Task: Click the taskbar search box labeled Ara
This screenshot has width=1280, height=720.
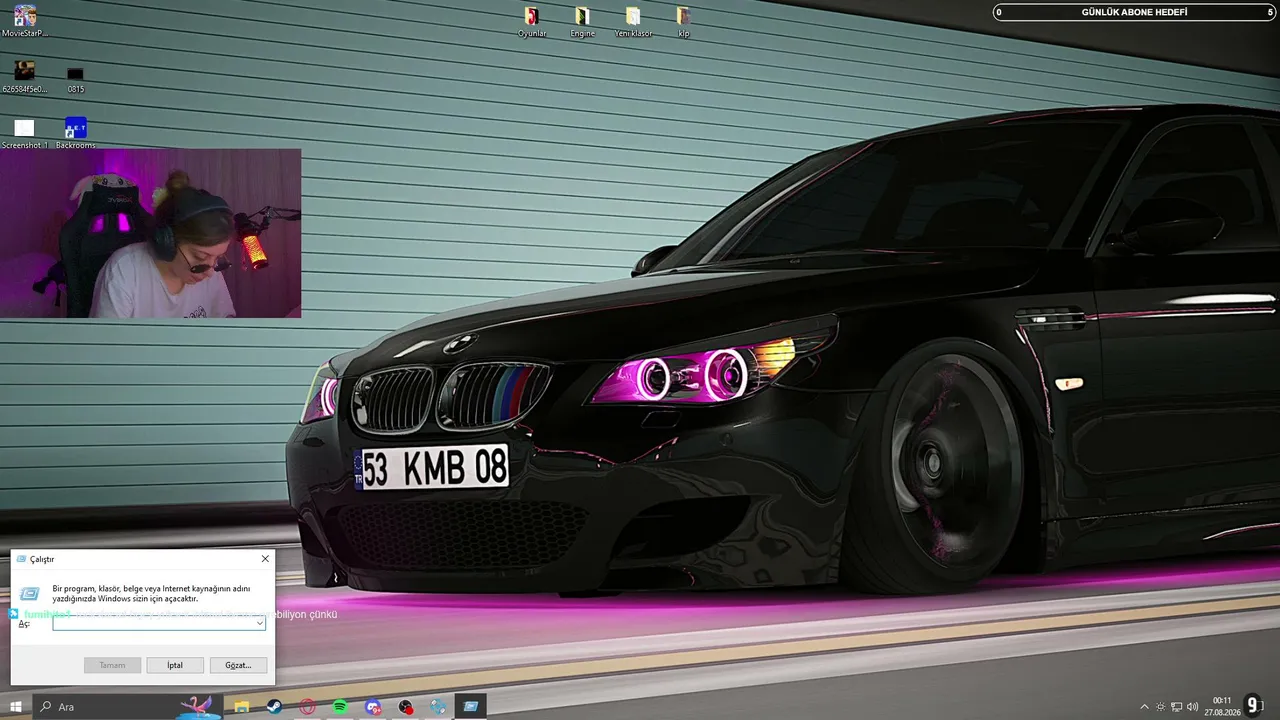Action: point(130,706)
